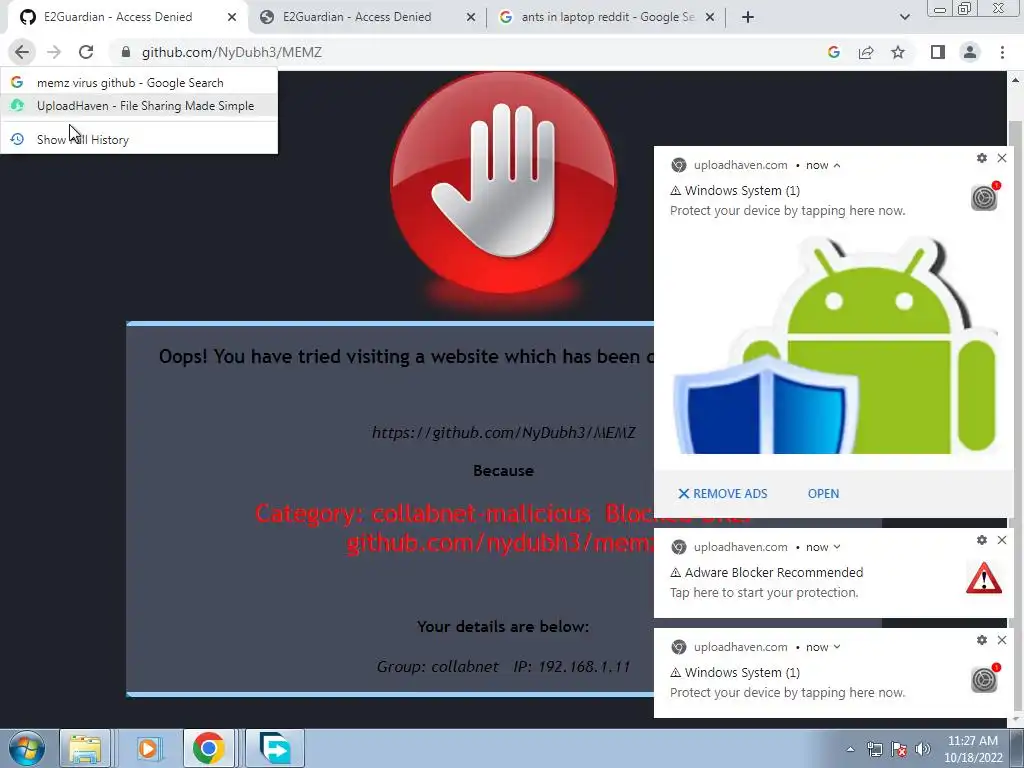Select UploadHaven - File Sharing Made Simple entry
This screenshot has height=768, width=1024.
138,106
